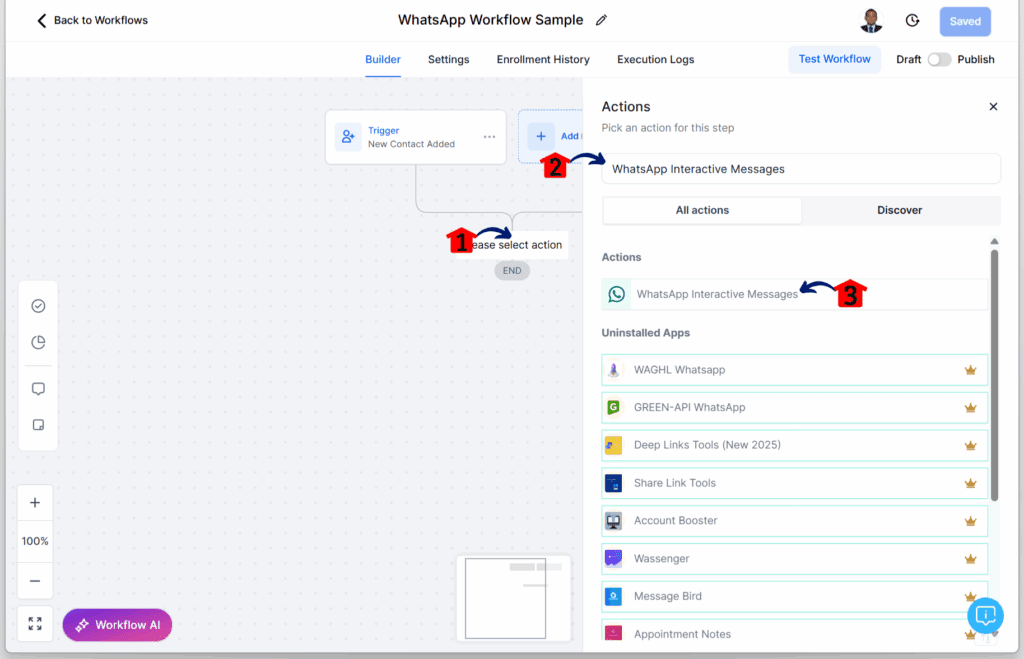The image size is (1024, 659).
Task: Select Deep Links Tools (New 2025) row
Action: click(x=794, y=445)
